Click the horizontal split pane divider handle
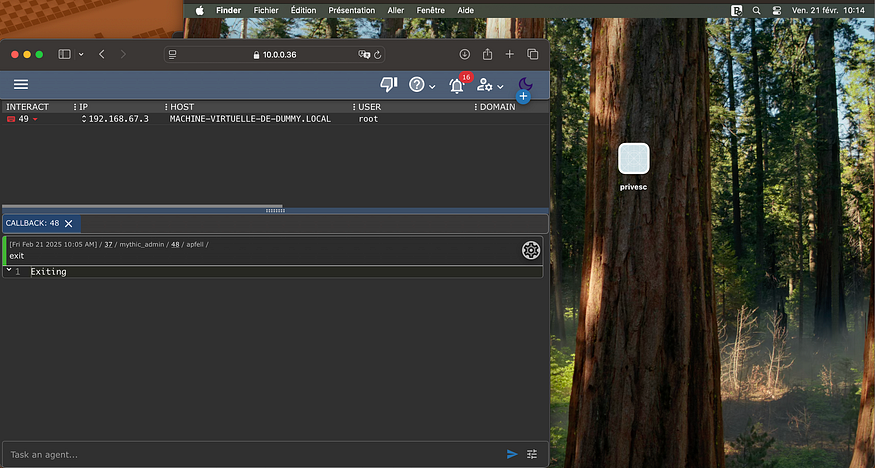This screenshot has height=468, width=875. pos(274,210)
